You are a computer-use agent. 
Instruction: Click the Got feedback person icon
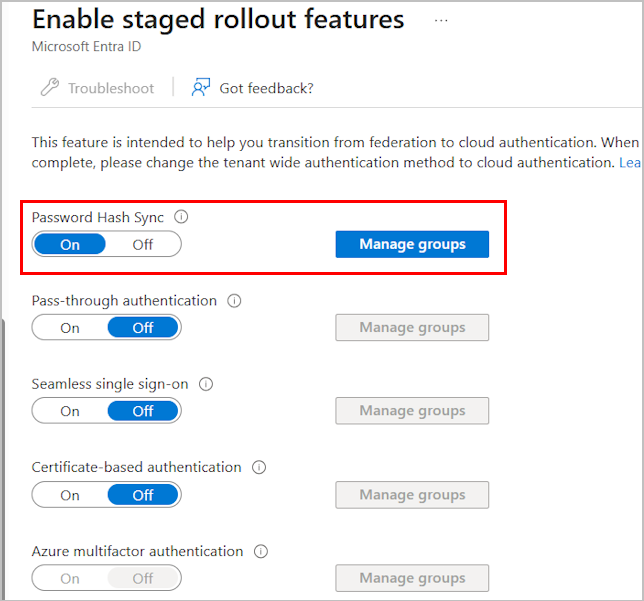point(200,87)
